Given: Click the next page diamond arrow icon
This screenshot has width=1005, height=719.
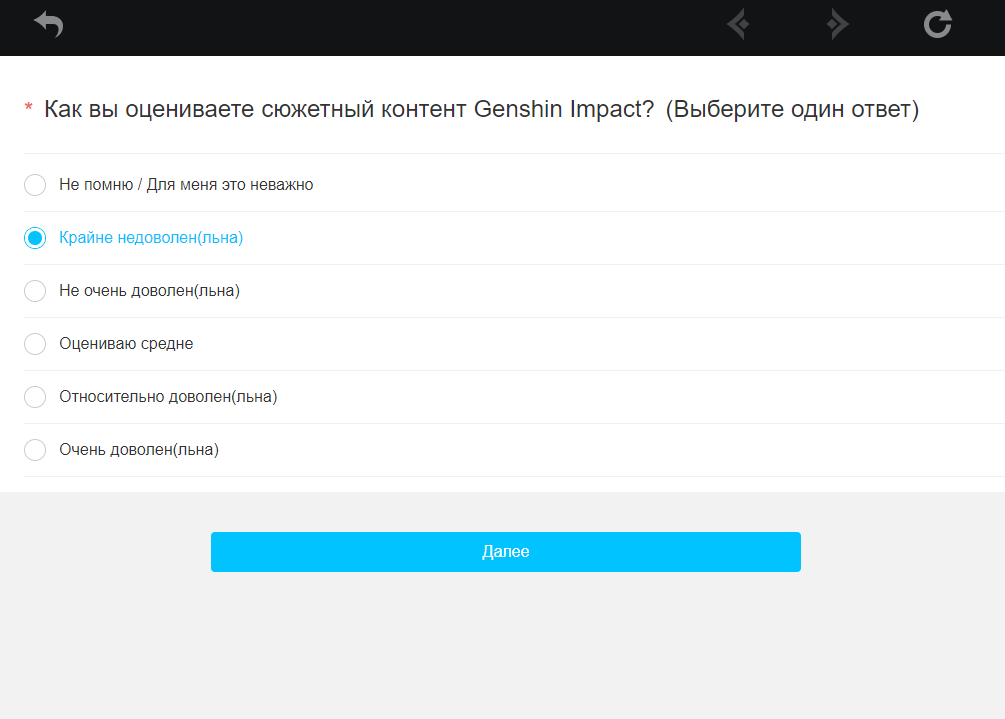Looking at the screenshot, I should click(x=838, y=24).
